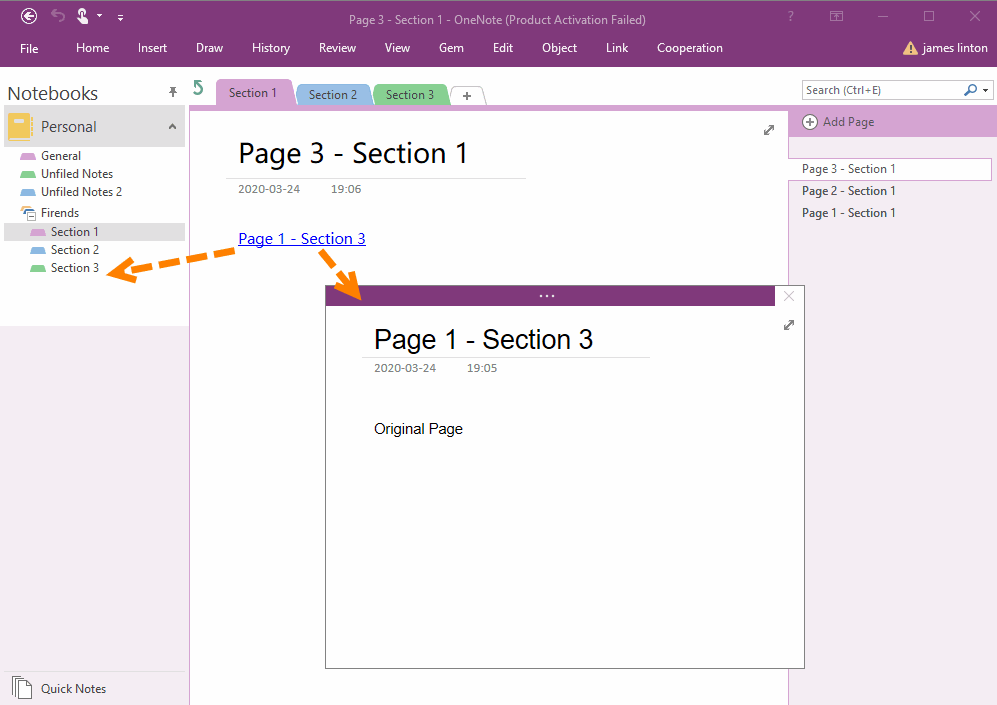The image size is (997, 705).
Task: Open the Customize Quick Access Toolbar dropdown
Action: tap(120, 17)
